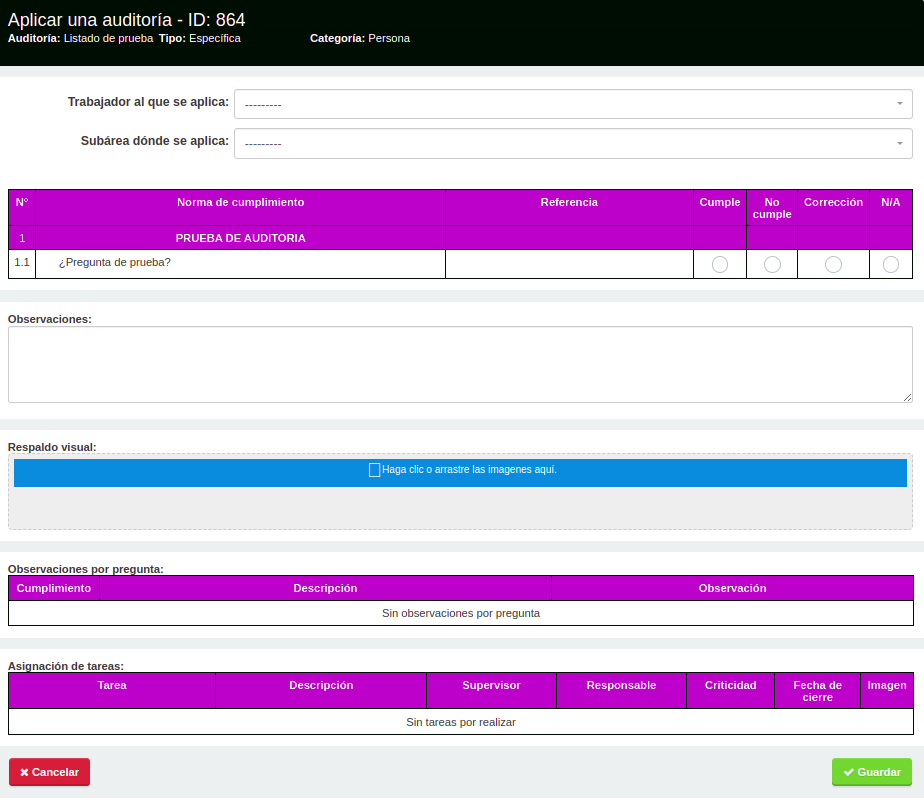The height and width of the screenshot is (798, 924).
Task: Click the arrow of the Subárea selector
Action: (x=899, y=143)
